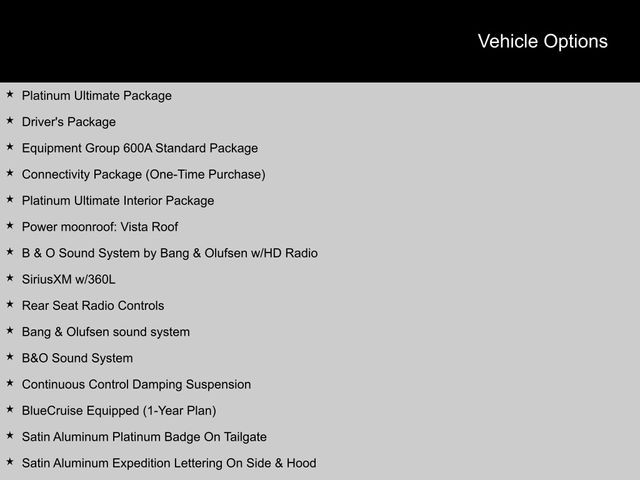Click the star beside Rear Seat Radio Controls
Screen dimensions: 640x480
click(10, 304)
